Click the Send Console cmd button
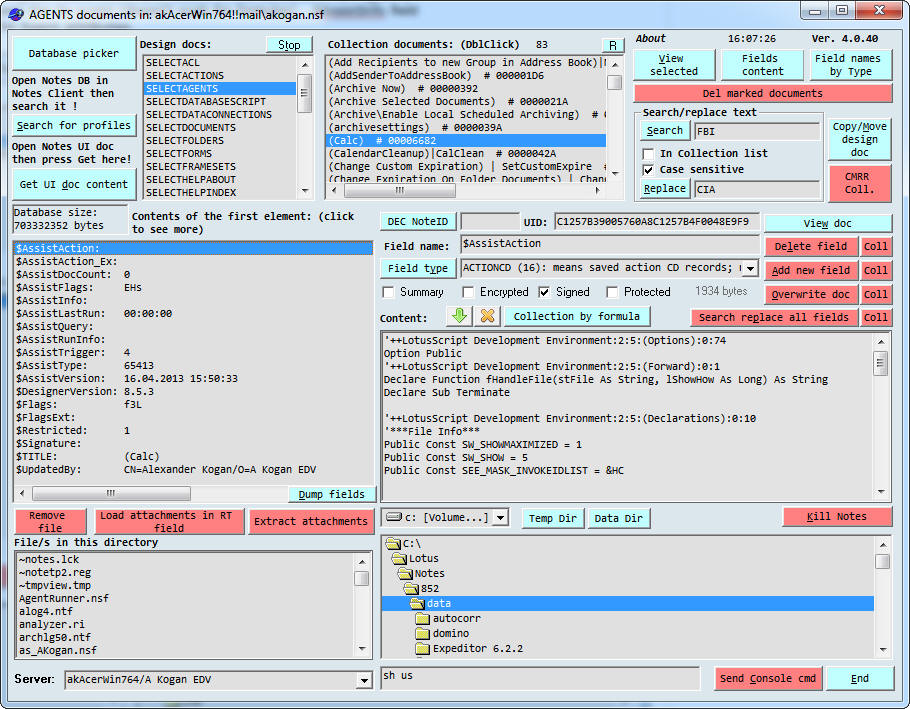 pyautogui.click(x=768, y=678)
